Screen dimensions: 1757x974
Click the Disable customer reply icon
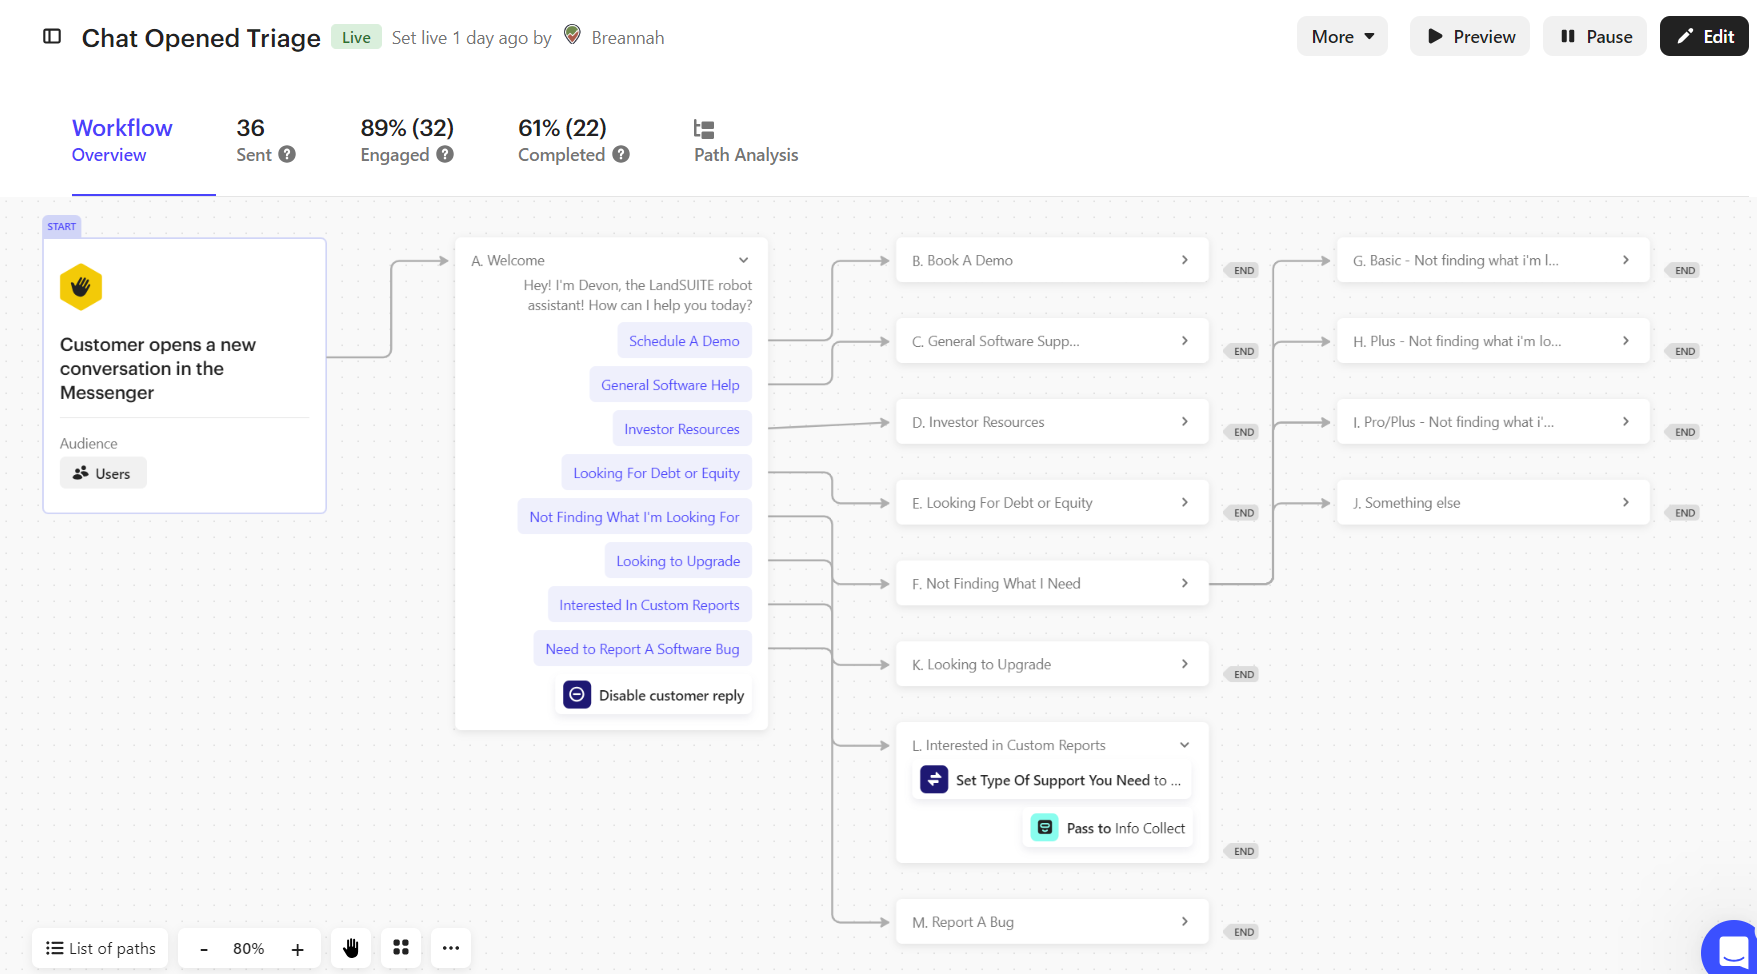click(577, 695)
